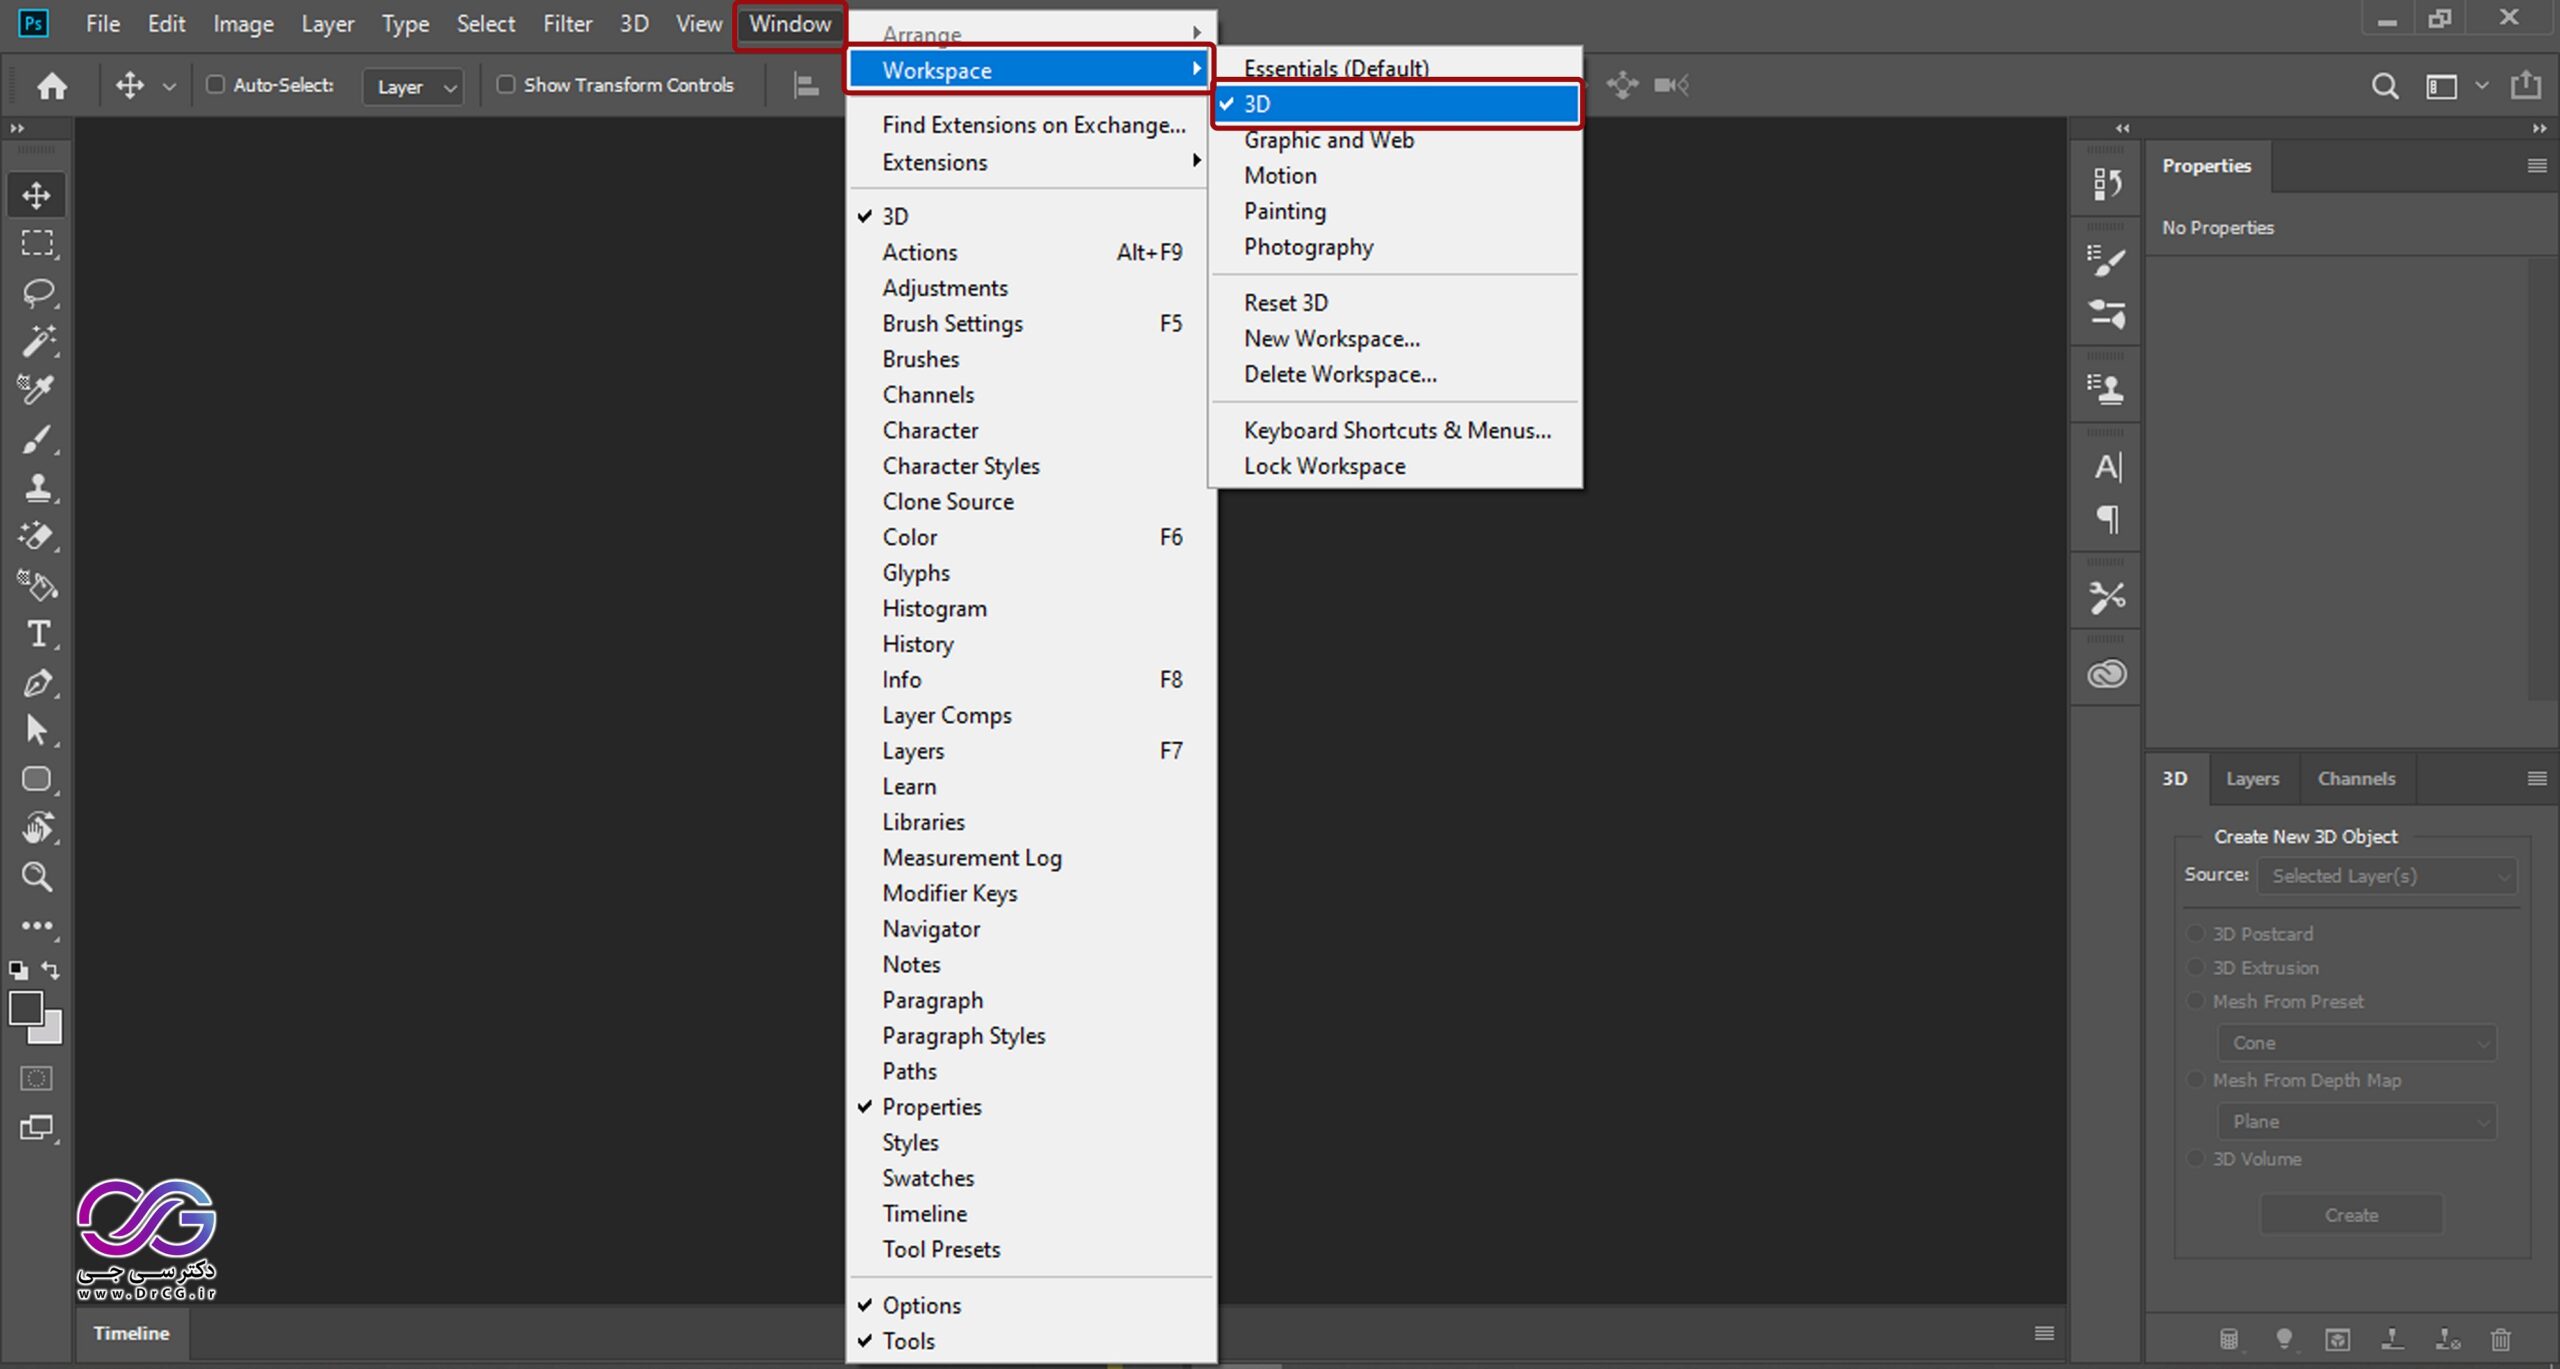Viewport: 2560px width, 1369px height.
Task: Select the Rotate View hand tool
Action: tap(37, 828)
